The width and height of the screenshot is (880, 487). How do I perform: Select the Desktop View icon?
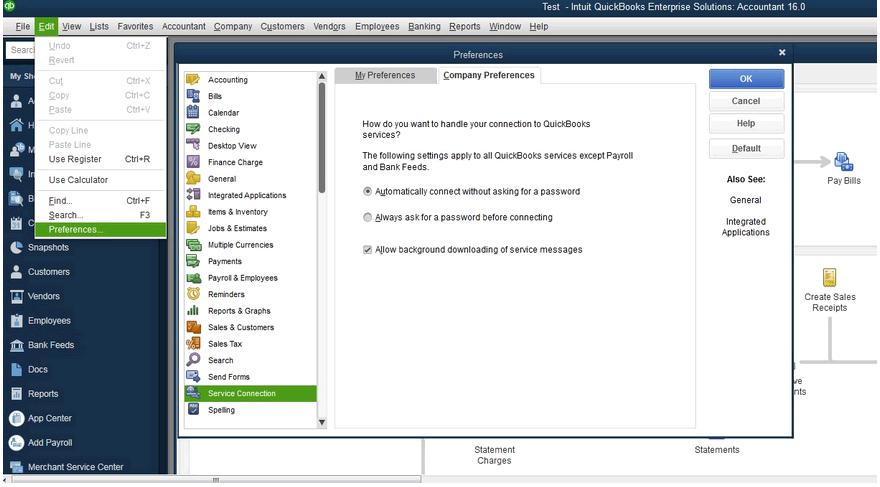[x=193, y=145]
